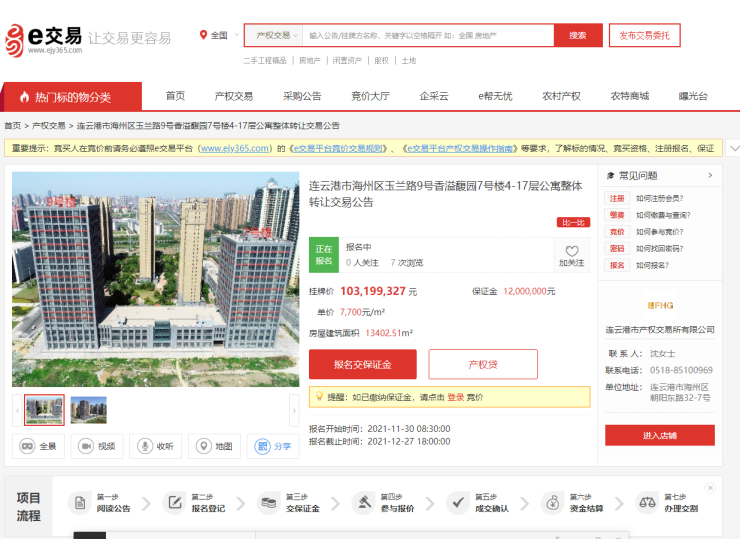The height and width of the screenshot is (539, 740).
Task: Open the 全景 panorama view
Action: (x=39, y=446)
